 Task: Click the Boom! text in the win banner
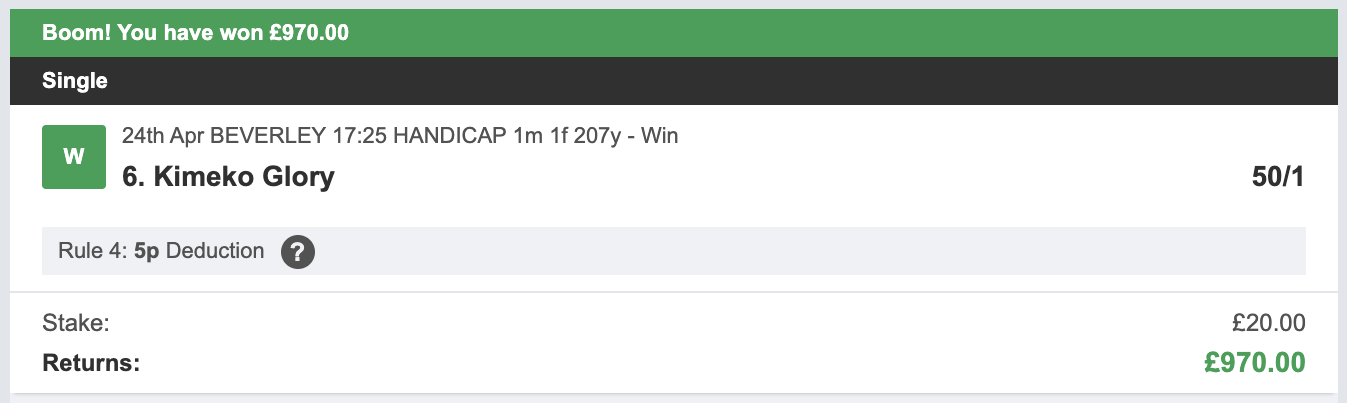click(x=76, y=33)
